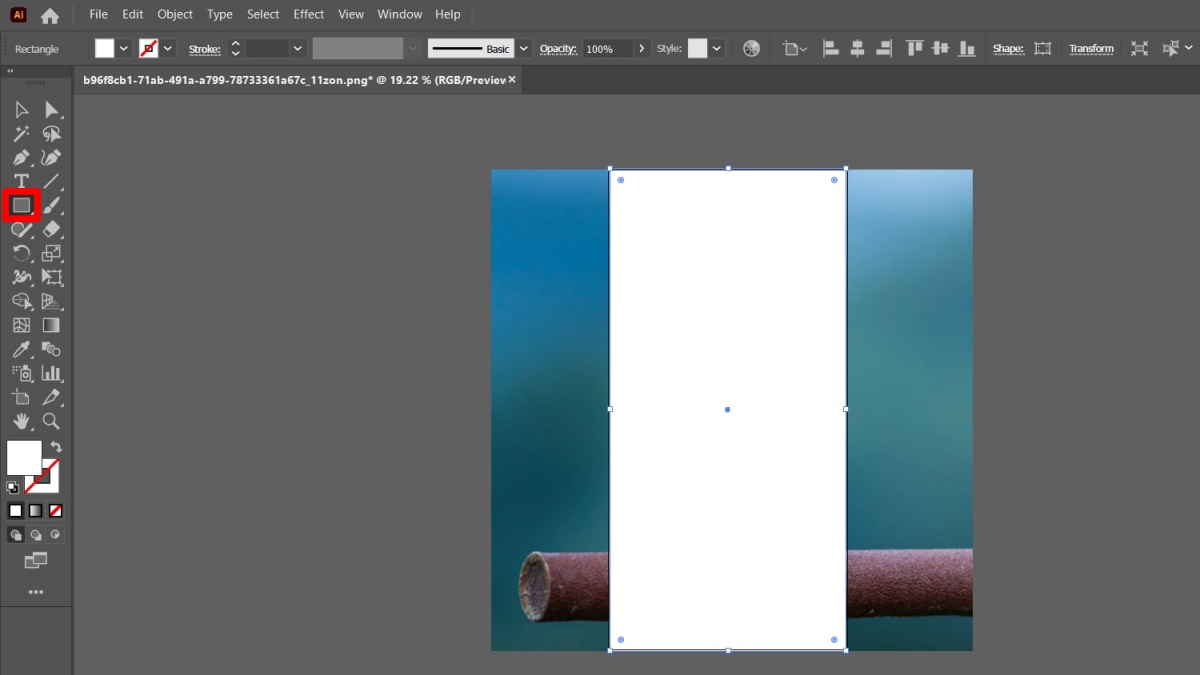The image size is (1200, 675).
Task: Expand the opacity value arrow
Action: pyautogui.click(x=641, y=48)
